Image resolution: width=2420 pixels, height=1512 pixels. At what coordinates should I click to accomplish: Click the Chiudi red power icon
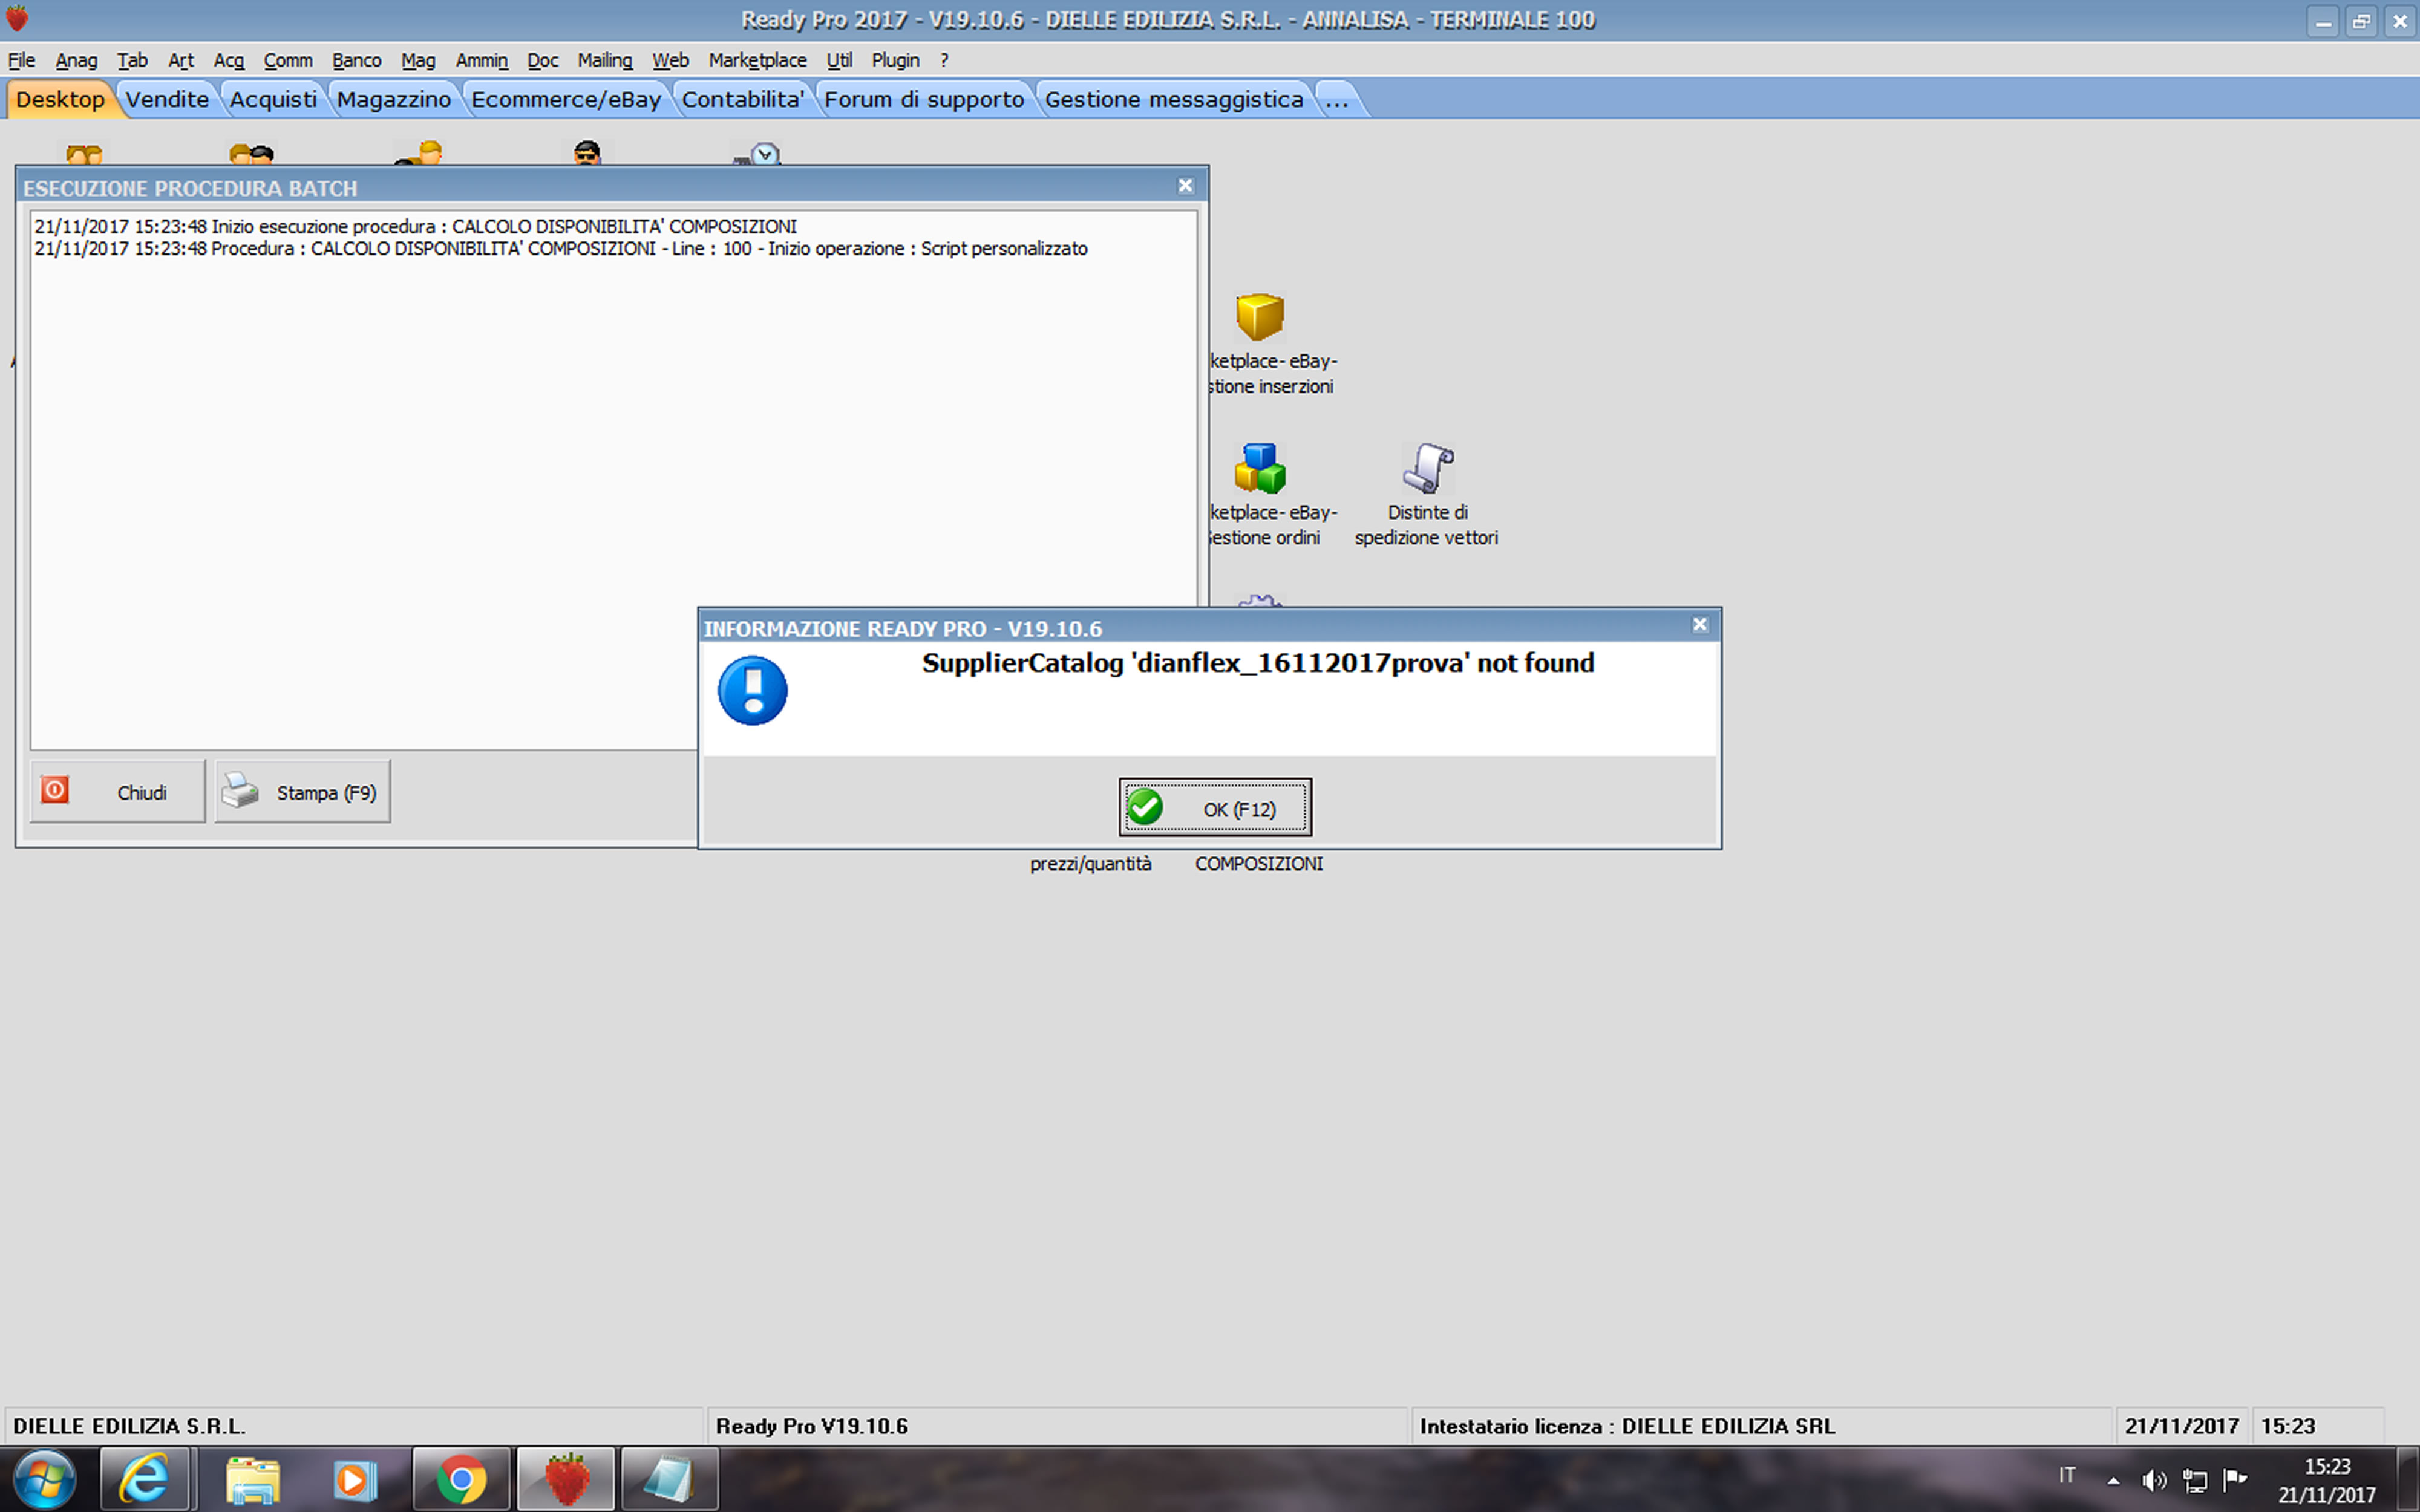click(x=55, y=790)
